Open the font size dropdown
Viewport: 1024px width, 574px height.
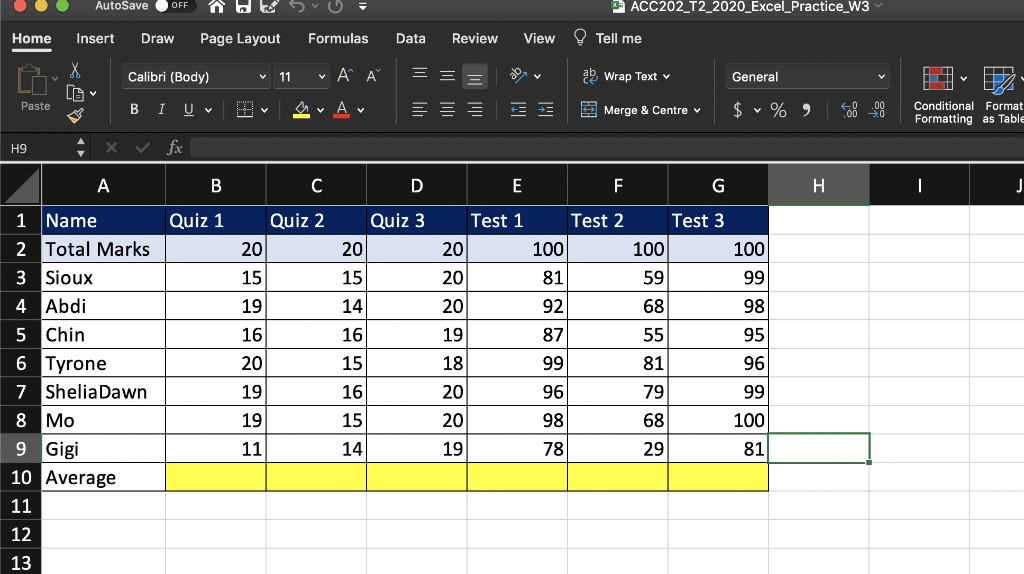321,76
